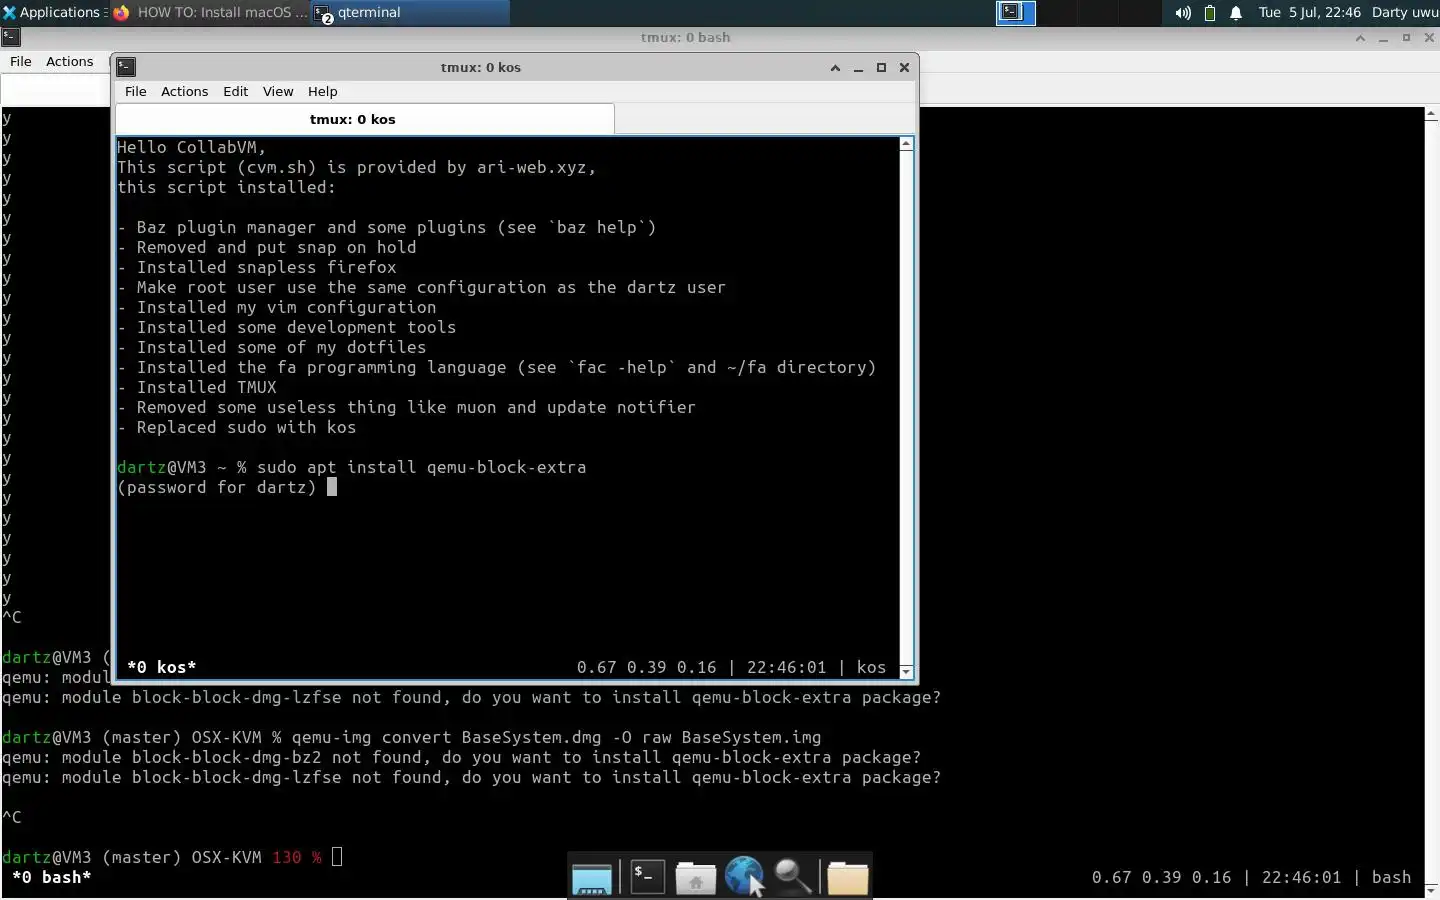Open View menu in tmux kos window
Screen dimensions: 1440x900
(278, 91)
